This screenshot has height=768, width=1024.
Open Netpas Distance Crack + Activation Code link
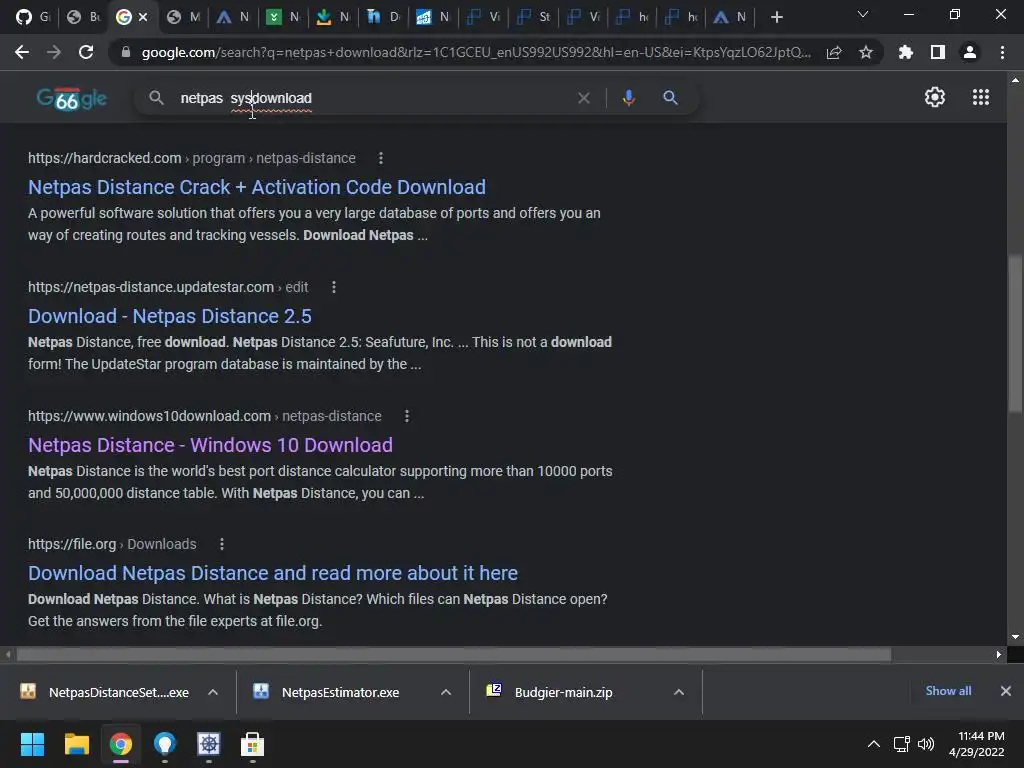[x=257, y=187]
